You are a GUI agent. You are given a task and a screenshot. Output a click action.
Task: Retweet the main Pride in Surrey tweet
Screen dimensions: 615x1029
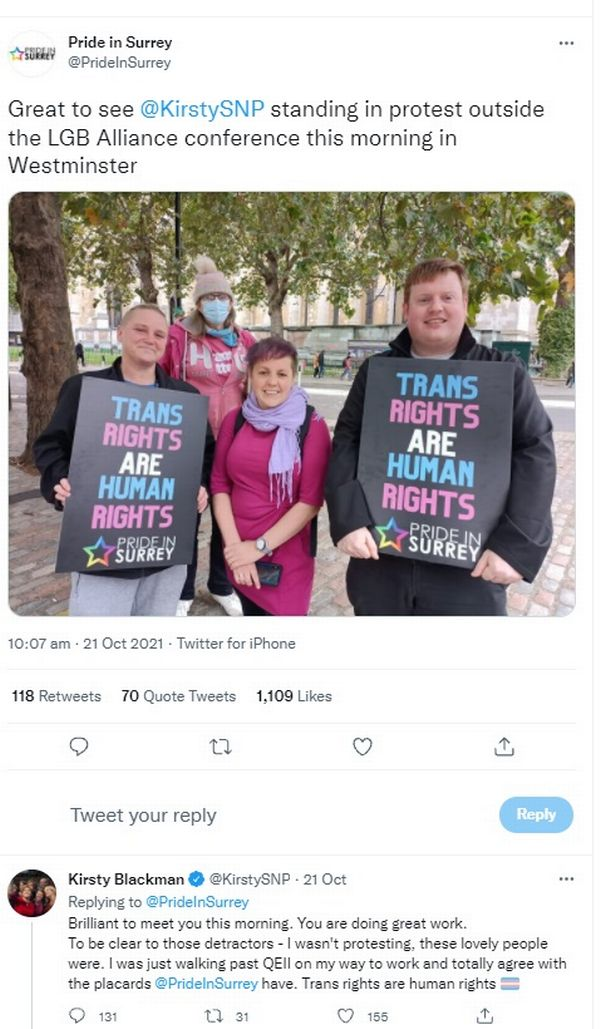[221, 747]
